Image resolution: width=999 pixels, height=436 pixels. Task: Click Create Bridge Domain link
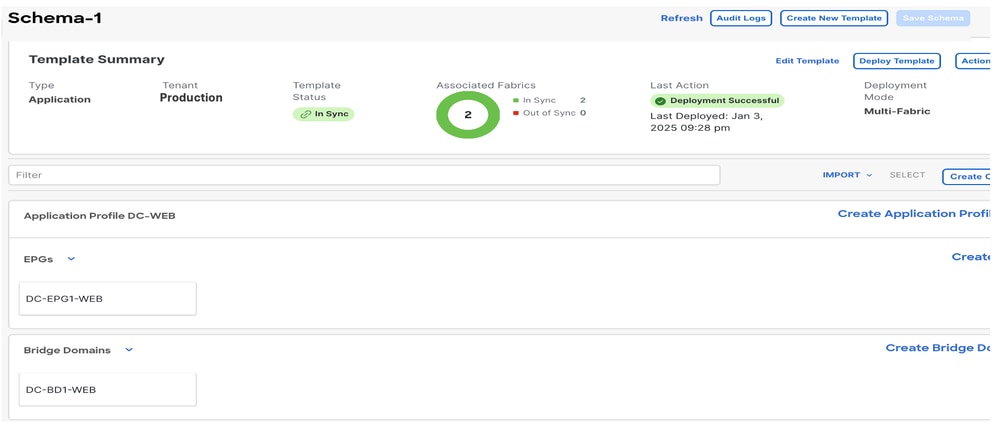click(x=938, y=348)
